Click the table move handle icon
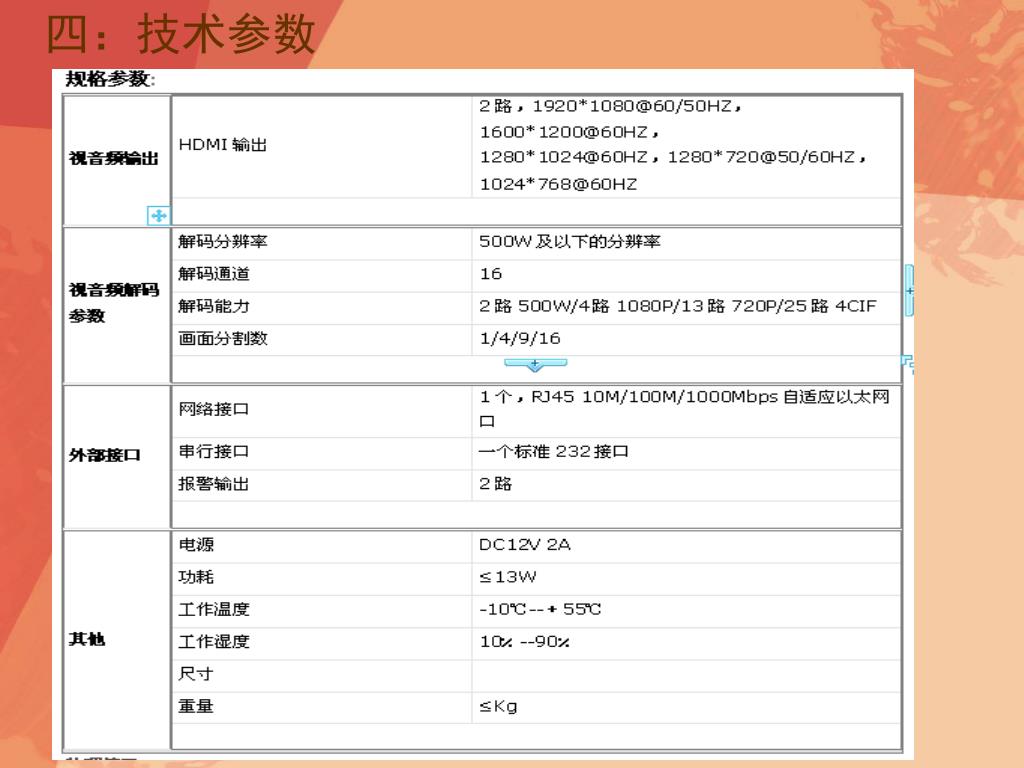This screenshot has height=768, width=1024. 159,216
